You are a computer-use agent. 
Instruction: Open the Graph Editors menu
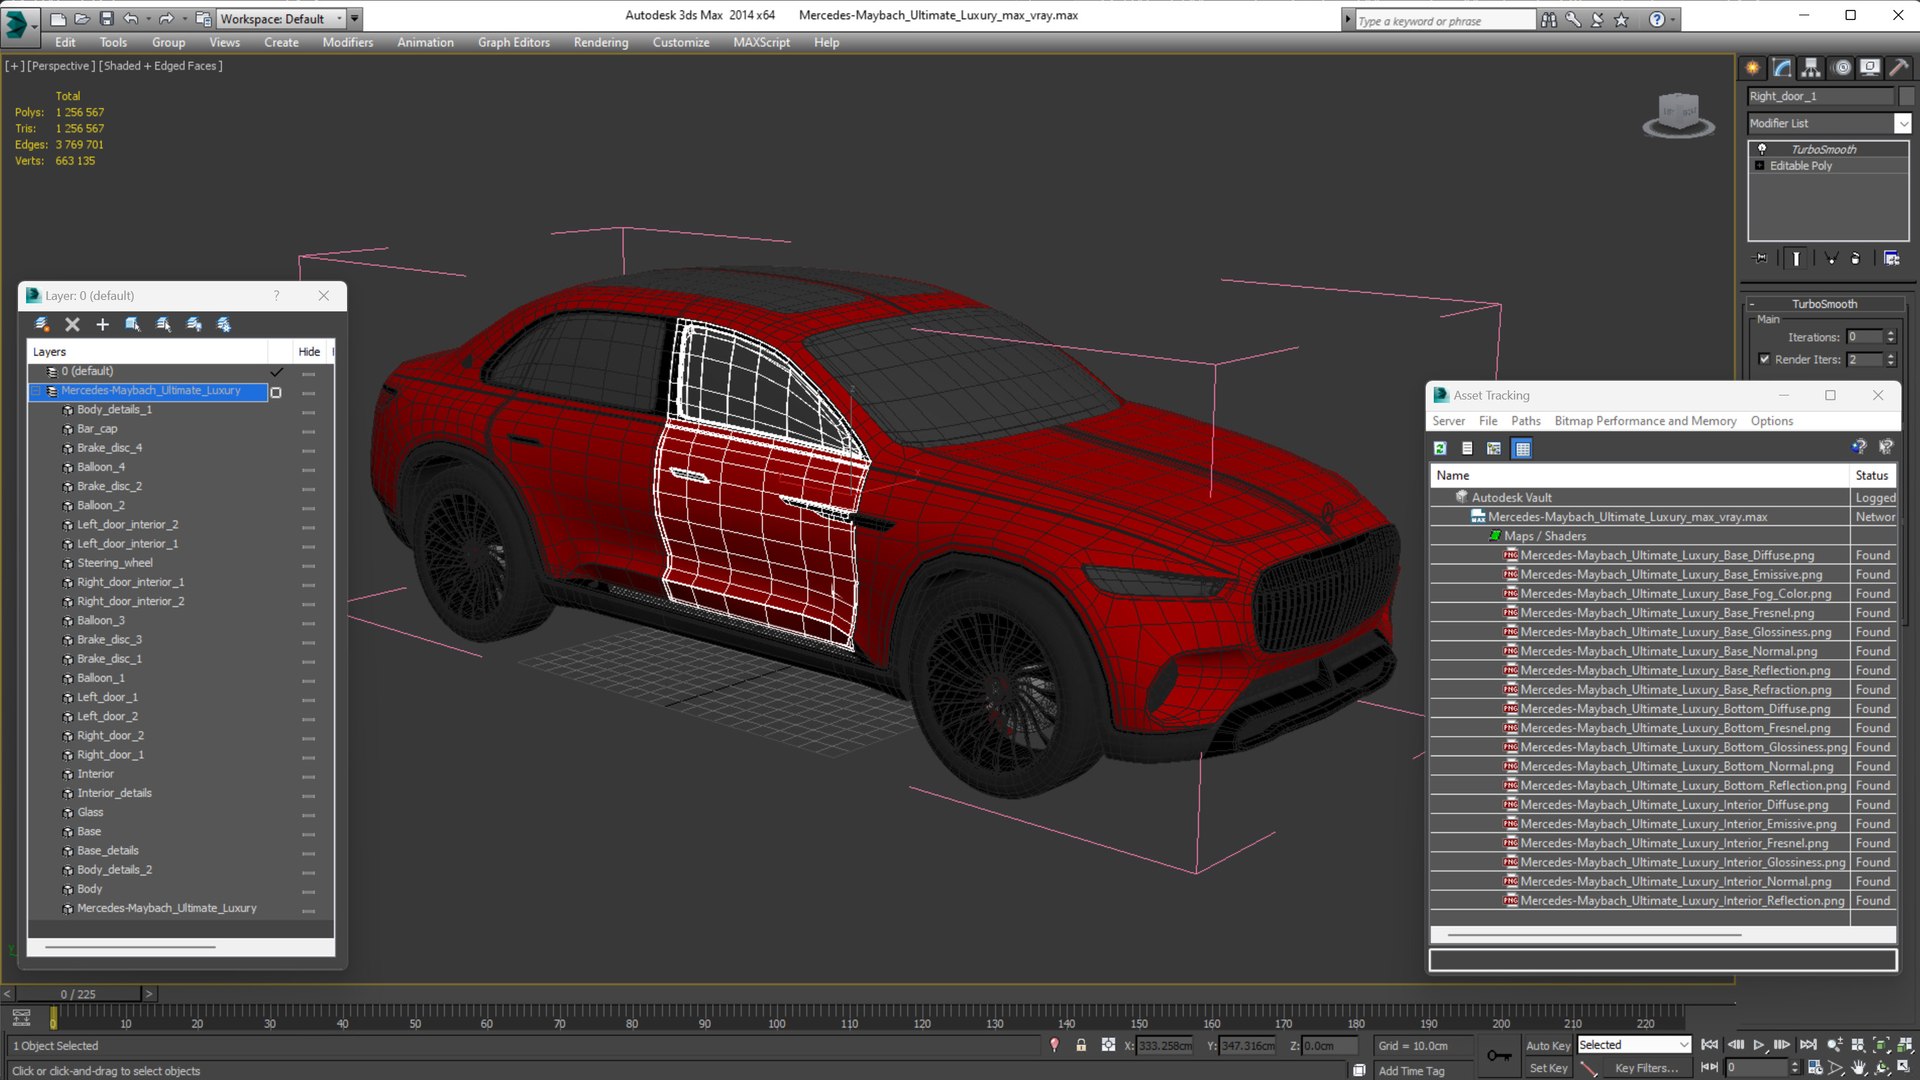coord(514,42)
